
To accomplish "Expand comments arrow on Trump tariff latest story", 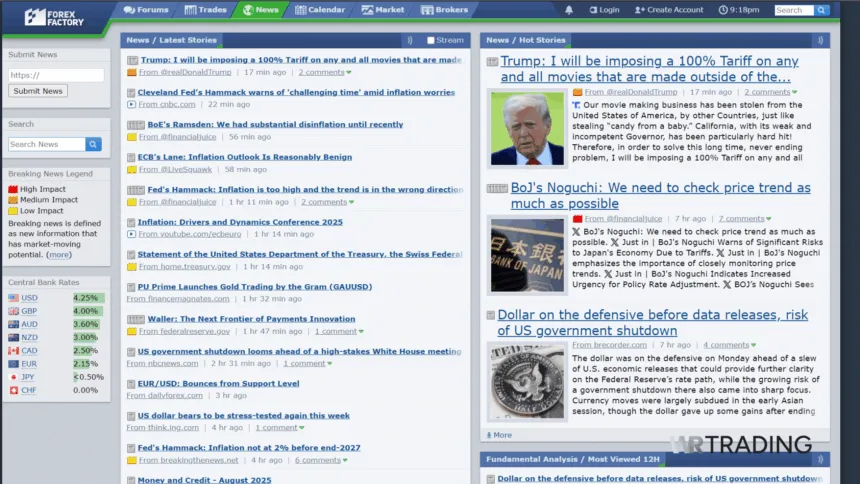I will [349, 73].
